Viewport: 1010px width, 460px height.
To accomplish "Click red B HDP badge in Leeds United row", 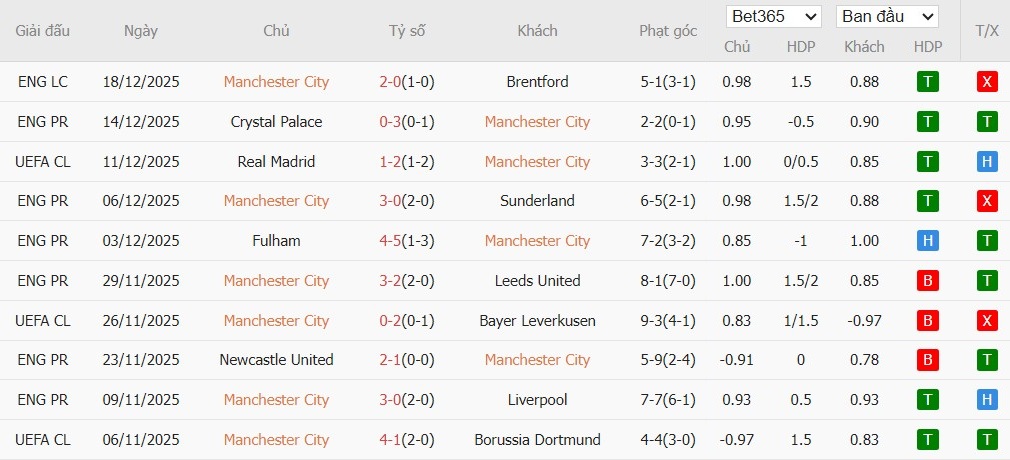I will pos(927,281).
